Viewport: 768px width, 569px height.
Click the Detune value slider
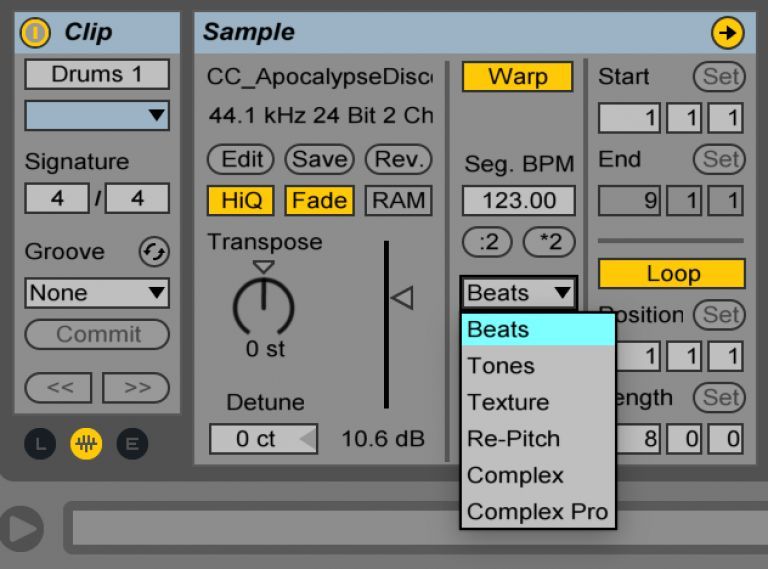coord(264,439)
